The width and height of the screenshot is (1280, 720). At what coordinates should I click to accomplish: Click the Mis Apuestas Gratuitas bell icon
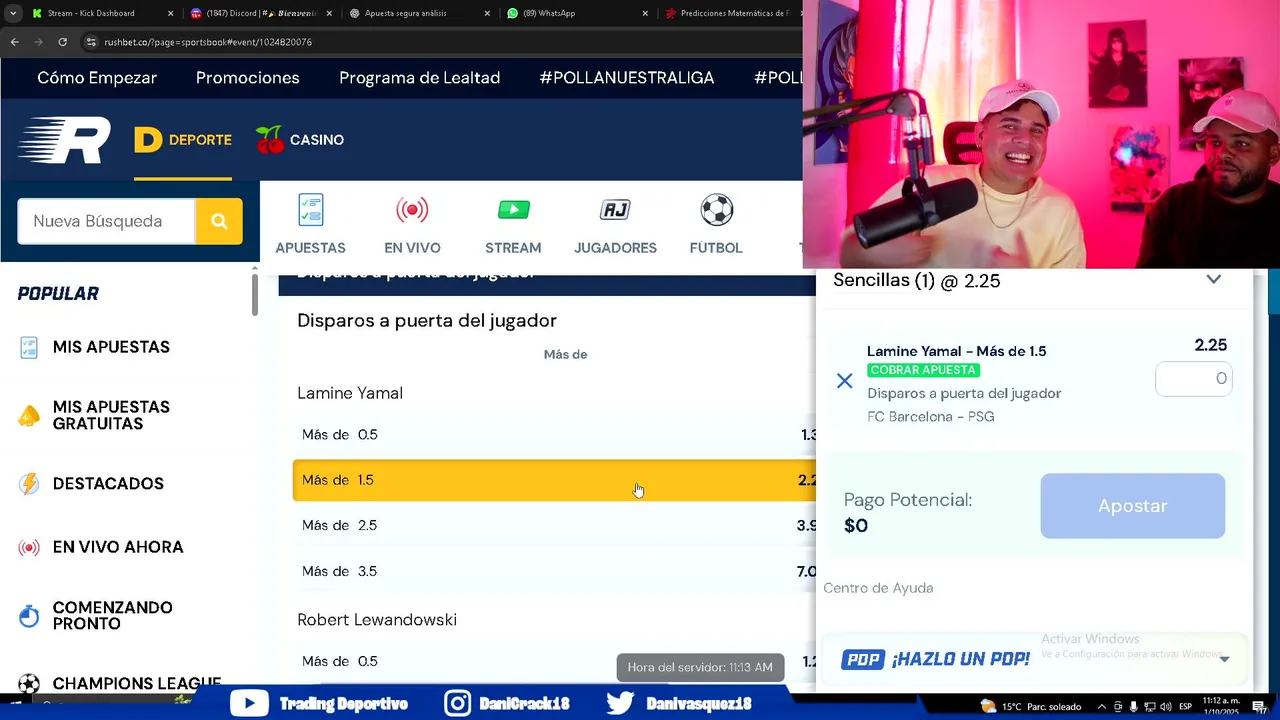pyautogui.click(x=29, y=416)
